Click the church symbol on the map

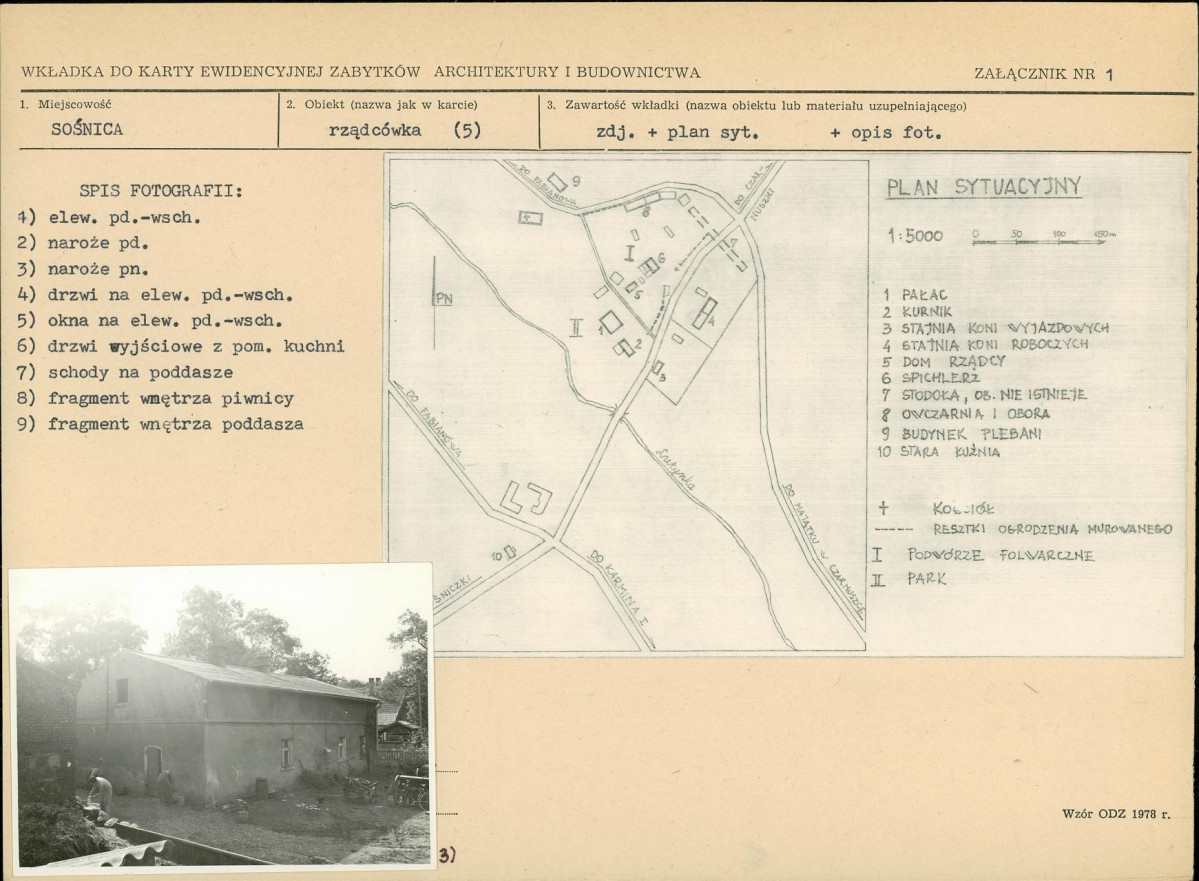(530, 218)
